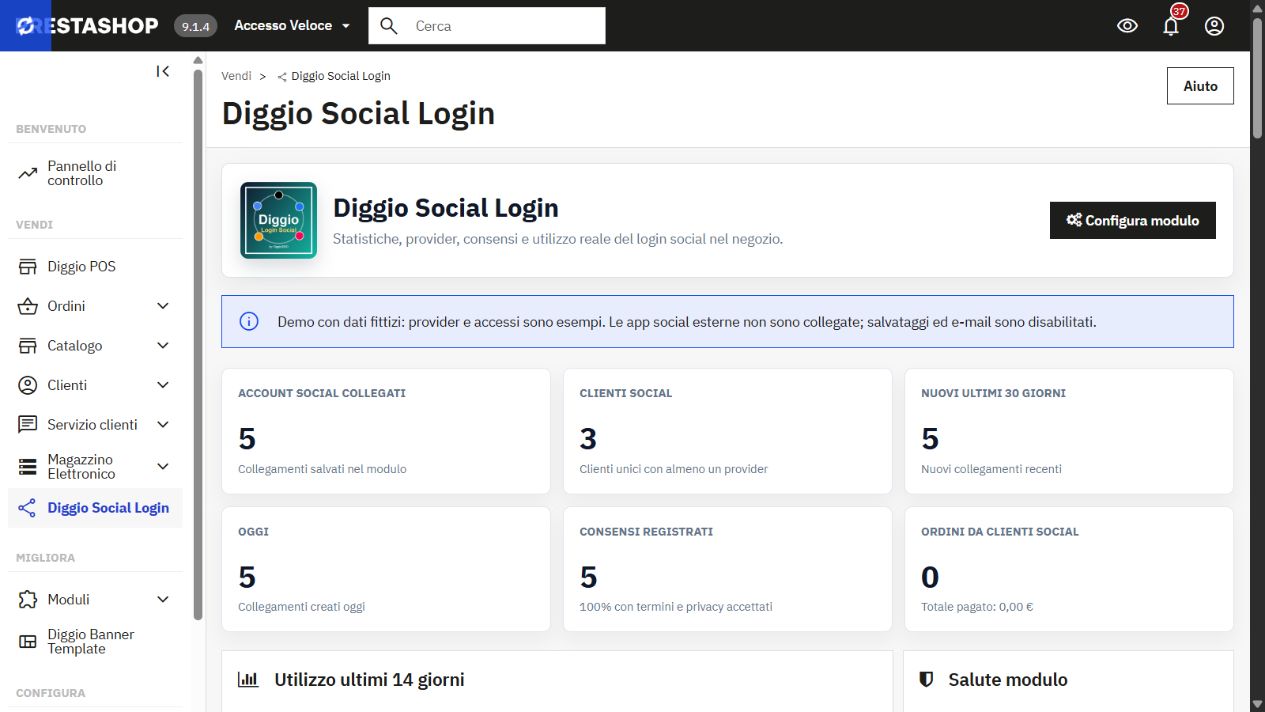Click the Diggio Login Social module logo

[x=279, y=220]
